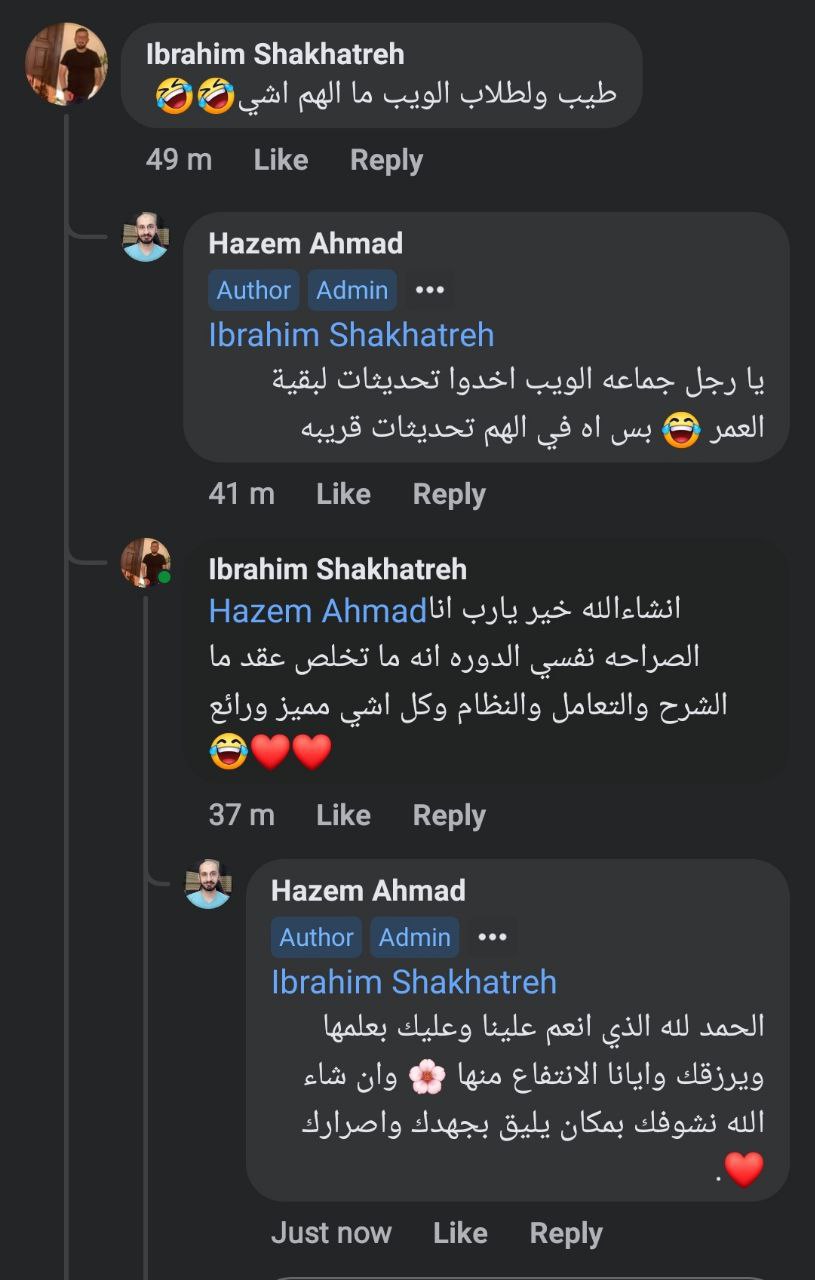This screenshot has height=1280, width=815.
Task: Open Ibrahim Shakhatreh's name on top comment
Action: click(275, 54)
